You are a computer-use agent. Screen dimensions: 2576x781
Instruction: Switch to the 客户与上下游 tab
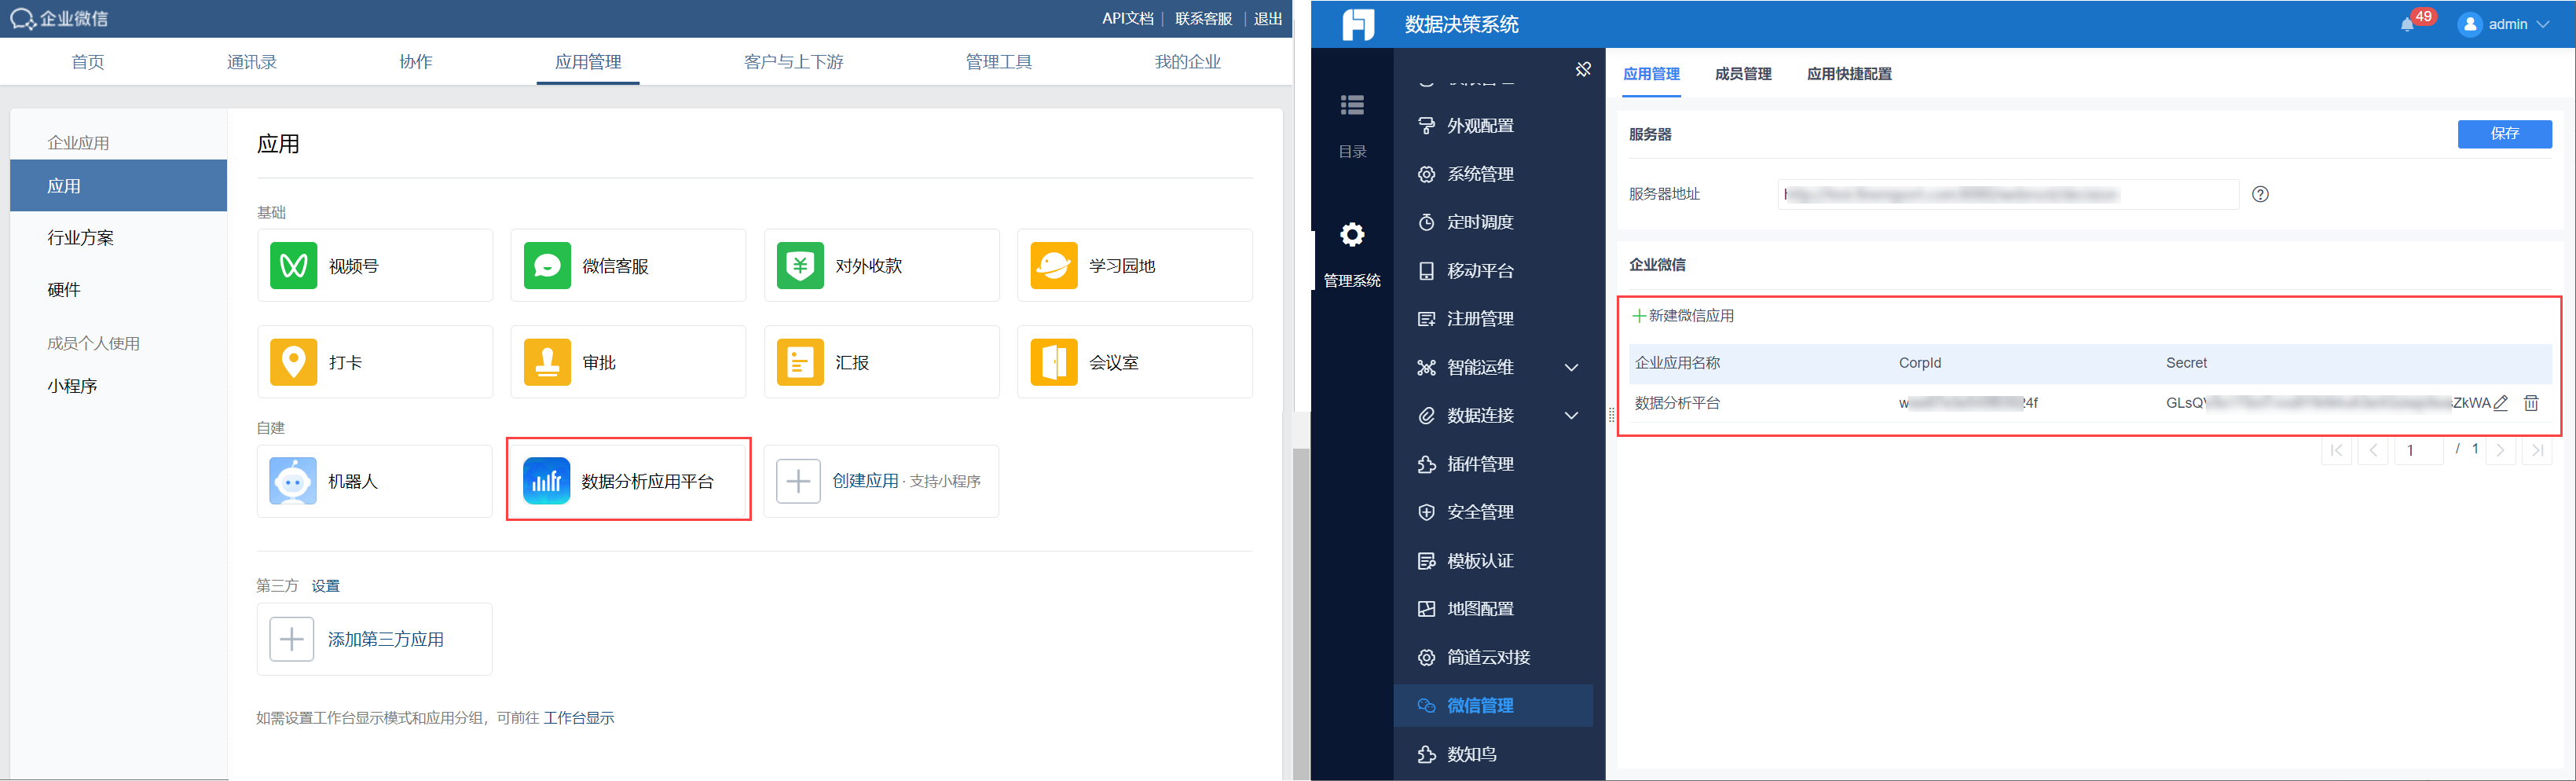tap(794, 62)
